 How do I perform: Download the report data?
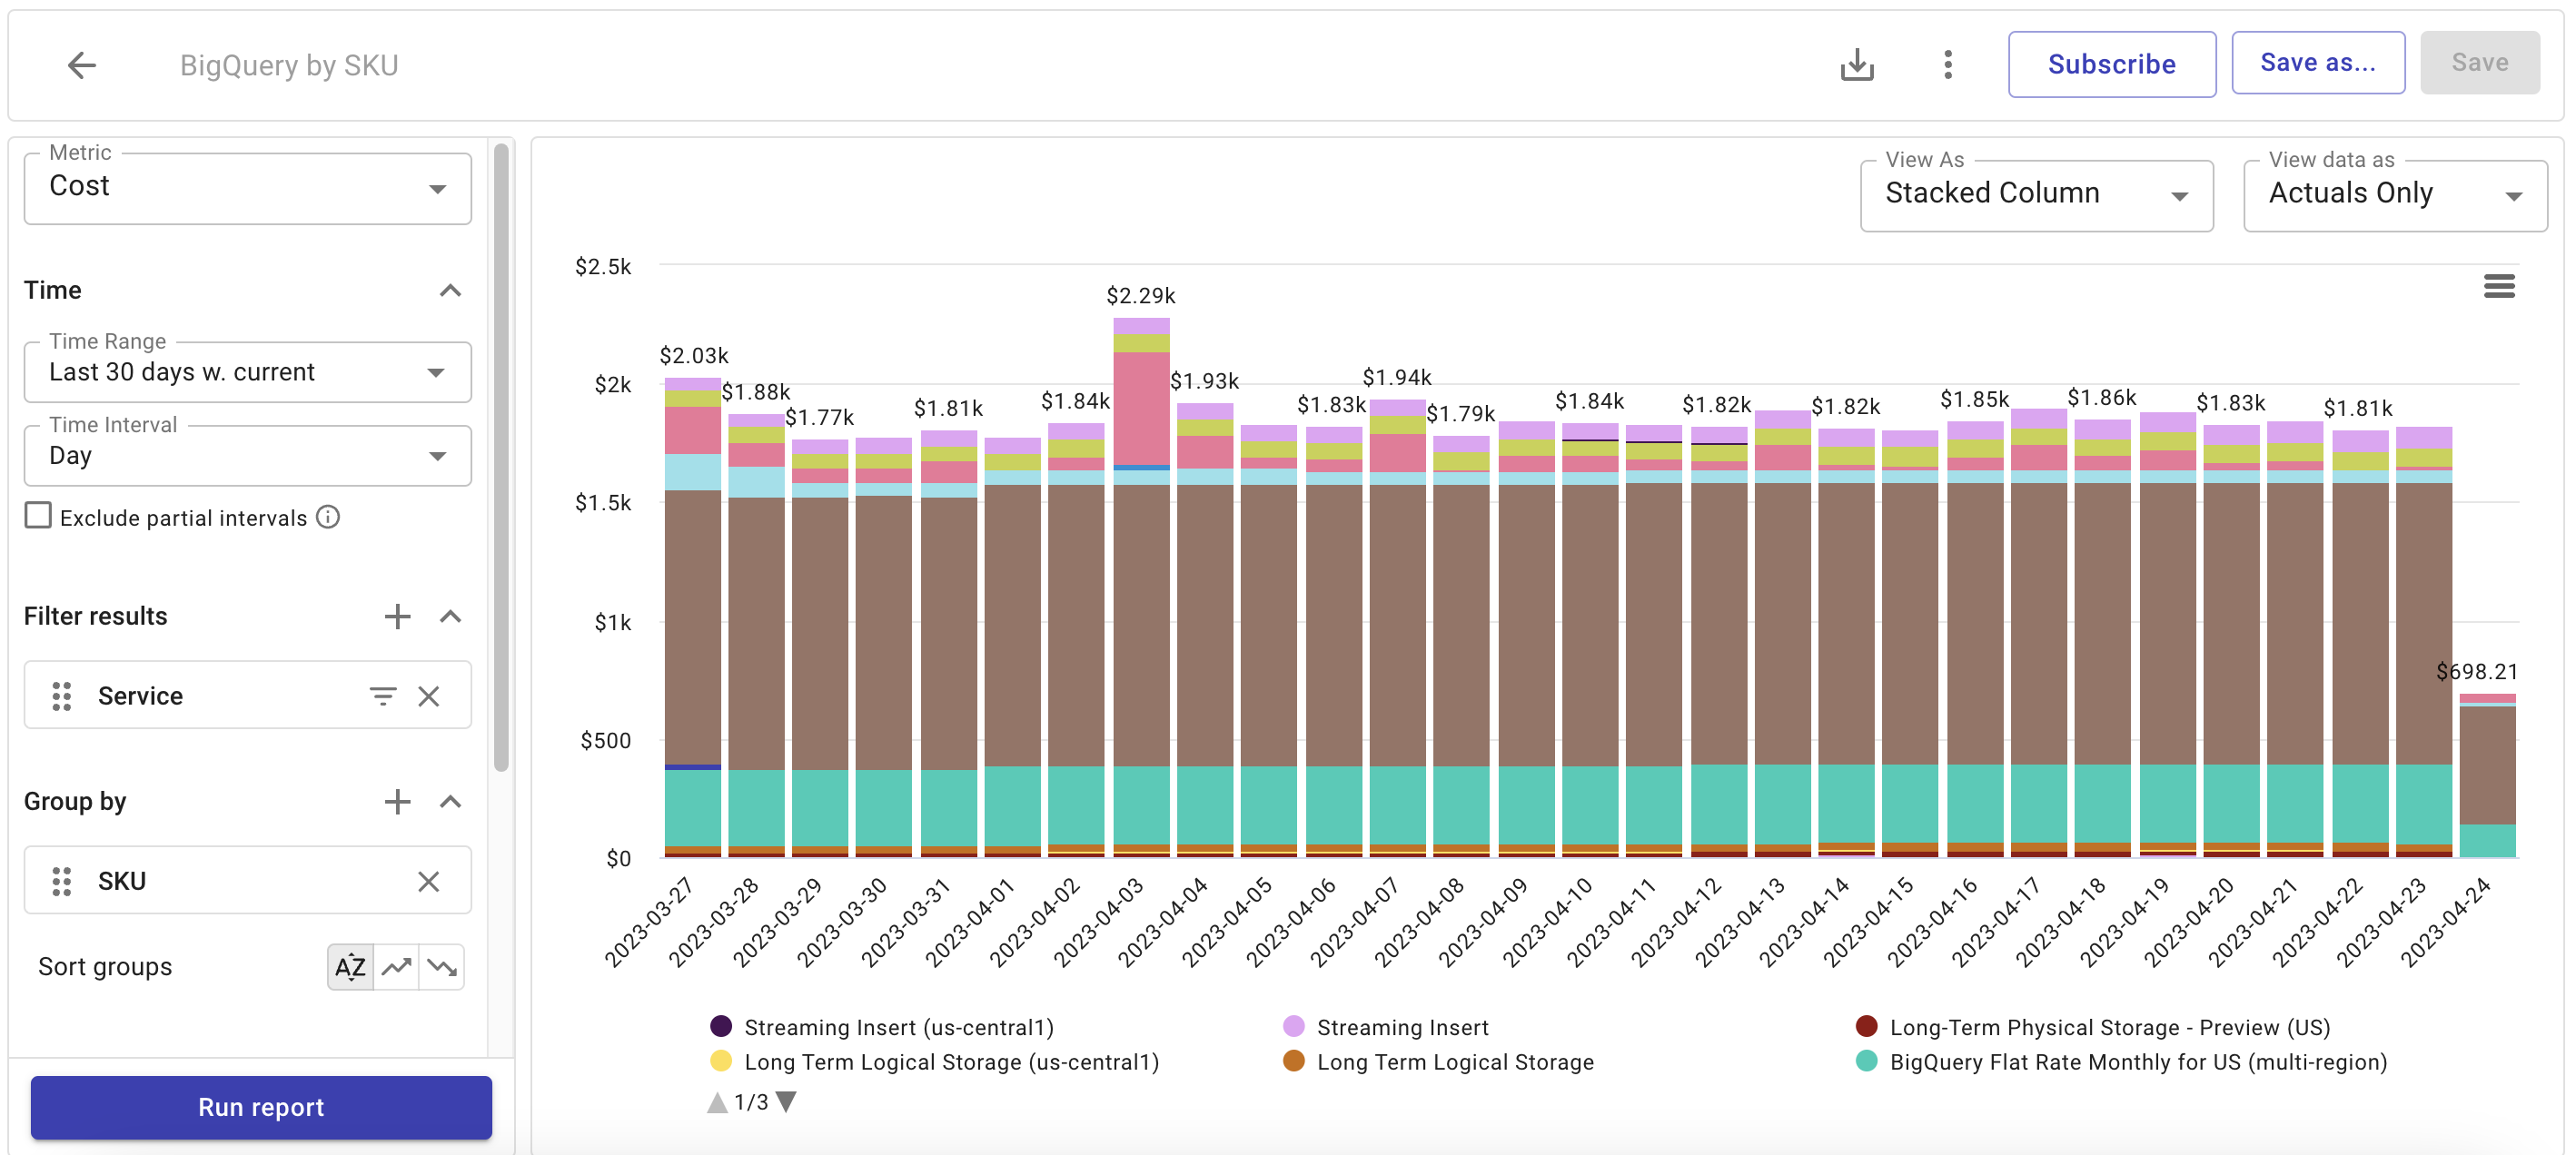click(1858, 64)
